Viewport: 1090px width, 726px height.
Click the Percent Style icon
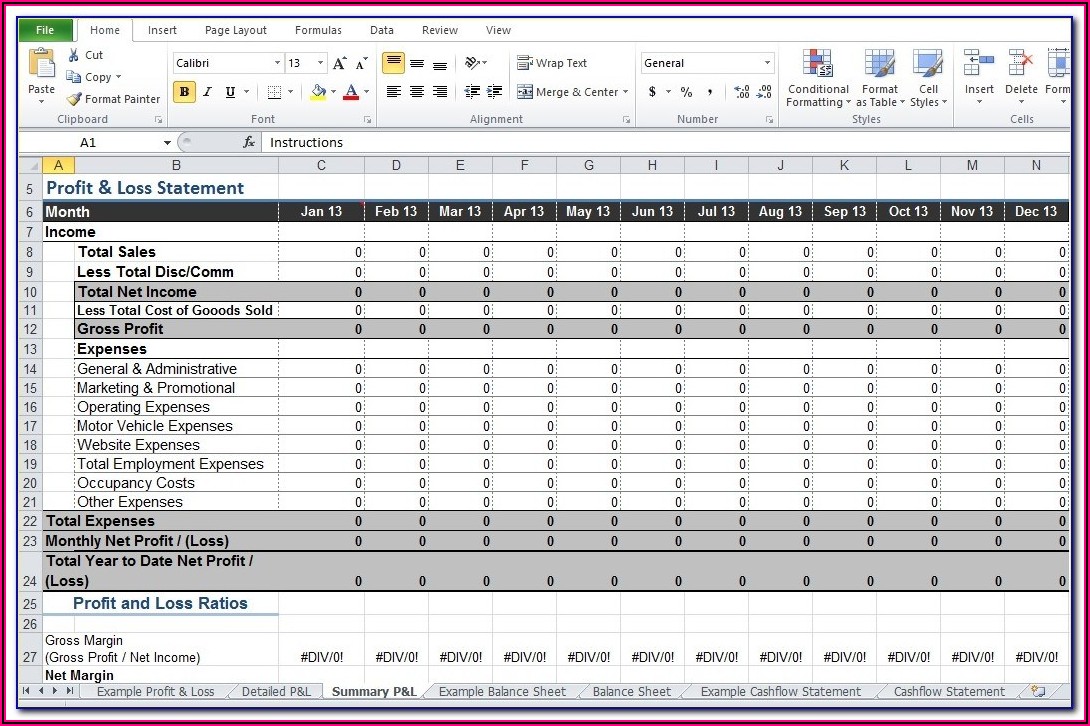click(686, 92)
